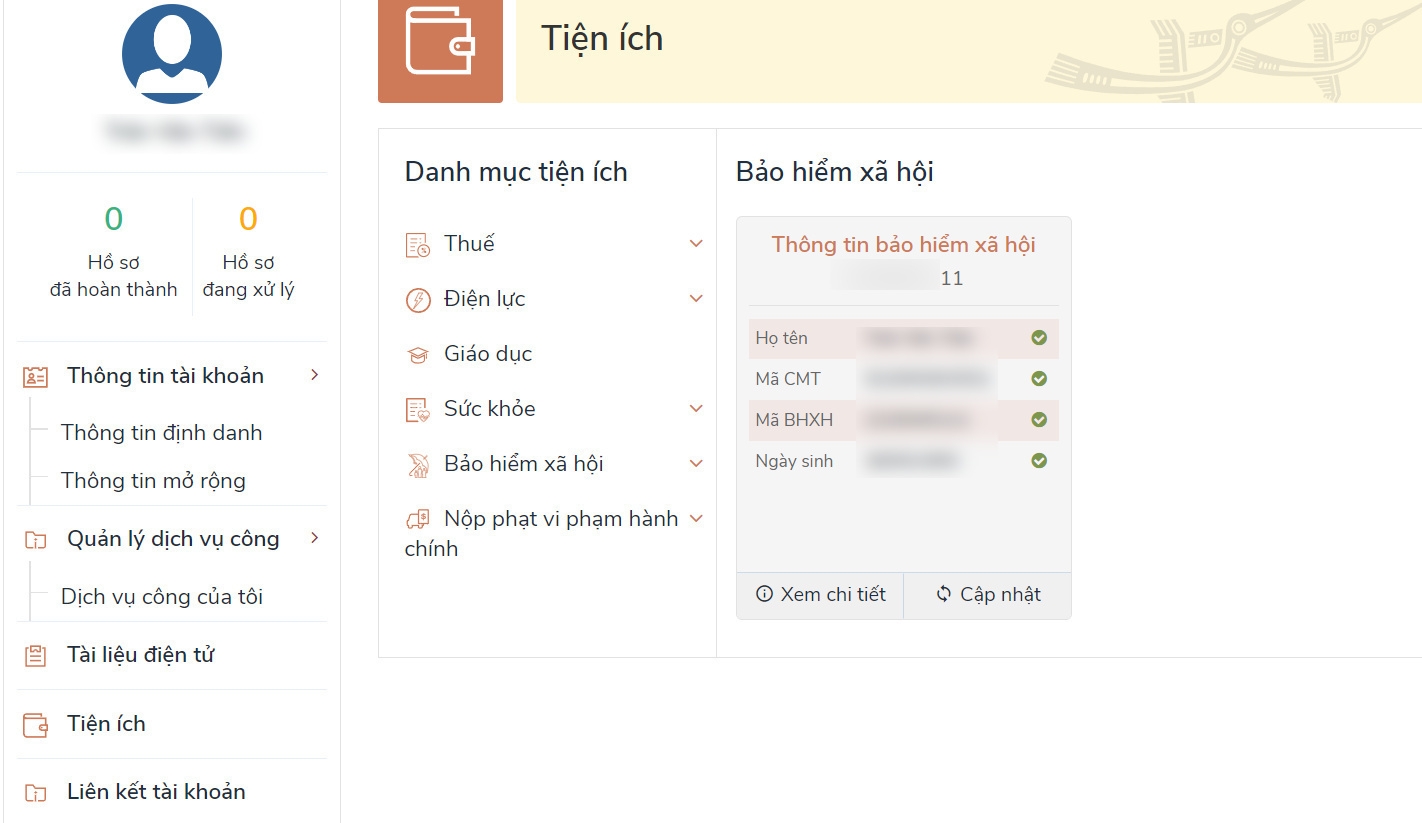Expand the Thuế category chevron
The width and height of the screenshot is (1422, 823).
pyautogui.click(x=696, y=243)
